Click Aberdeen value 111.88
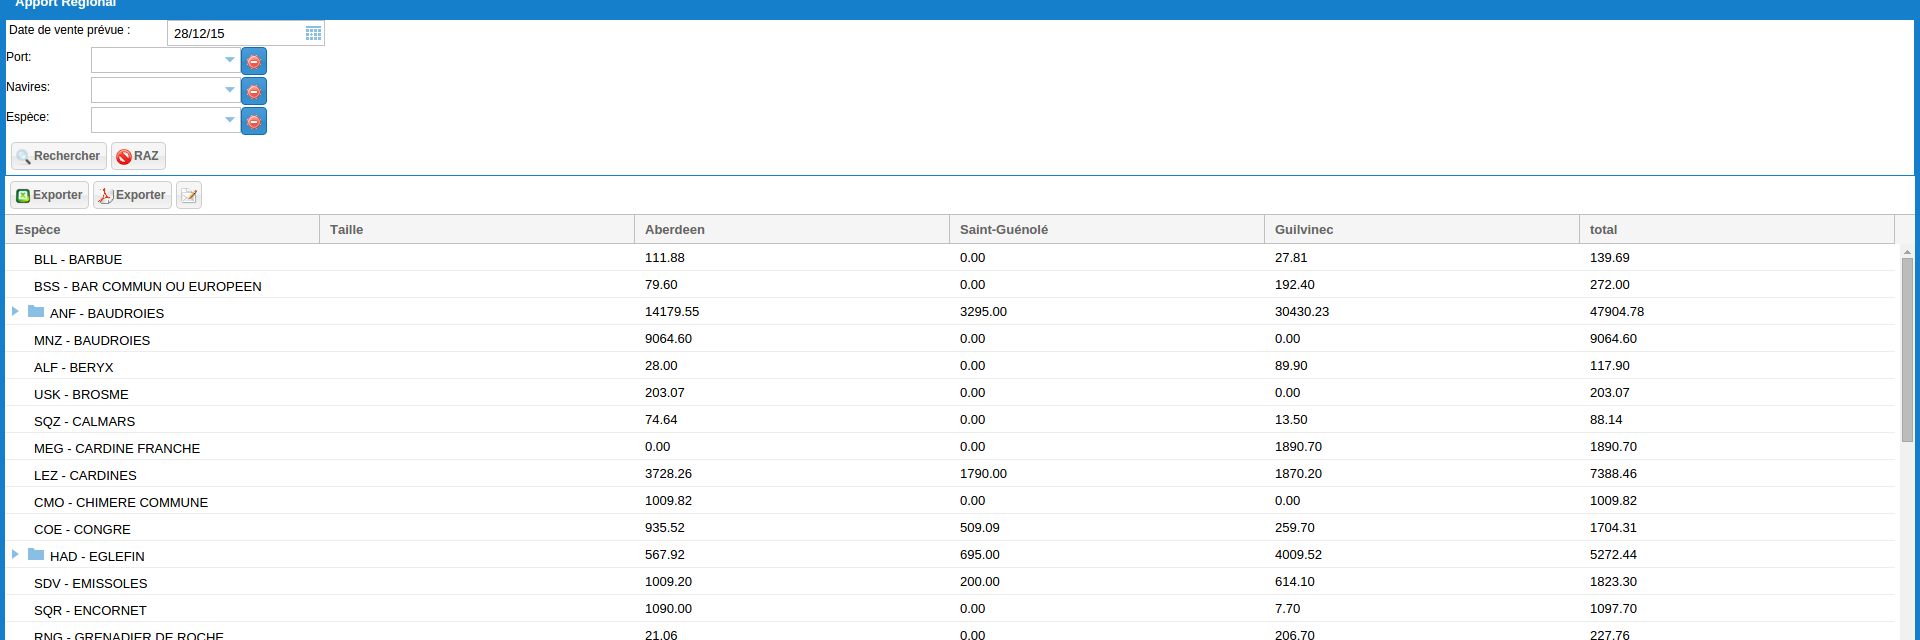 pyautogui.click(x=665, y=258)
